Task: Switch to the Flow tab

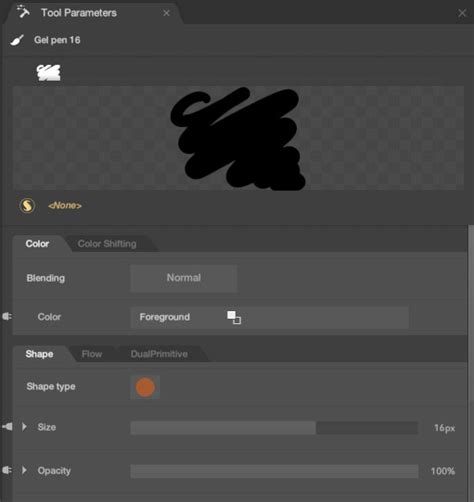Action: 92,354
